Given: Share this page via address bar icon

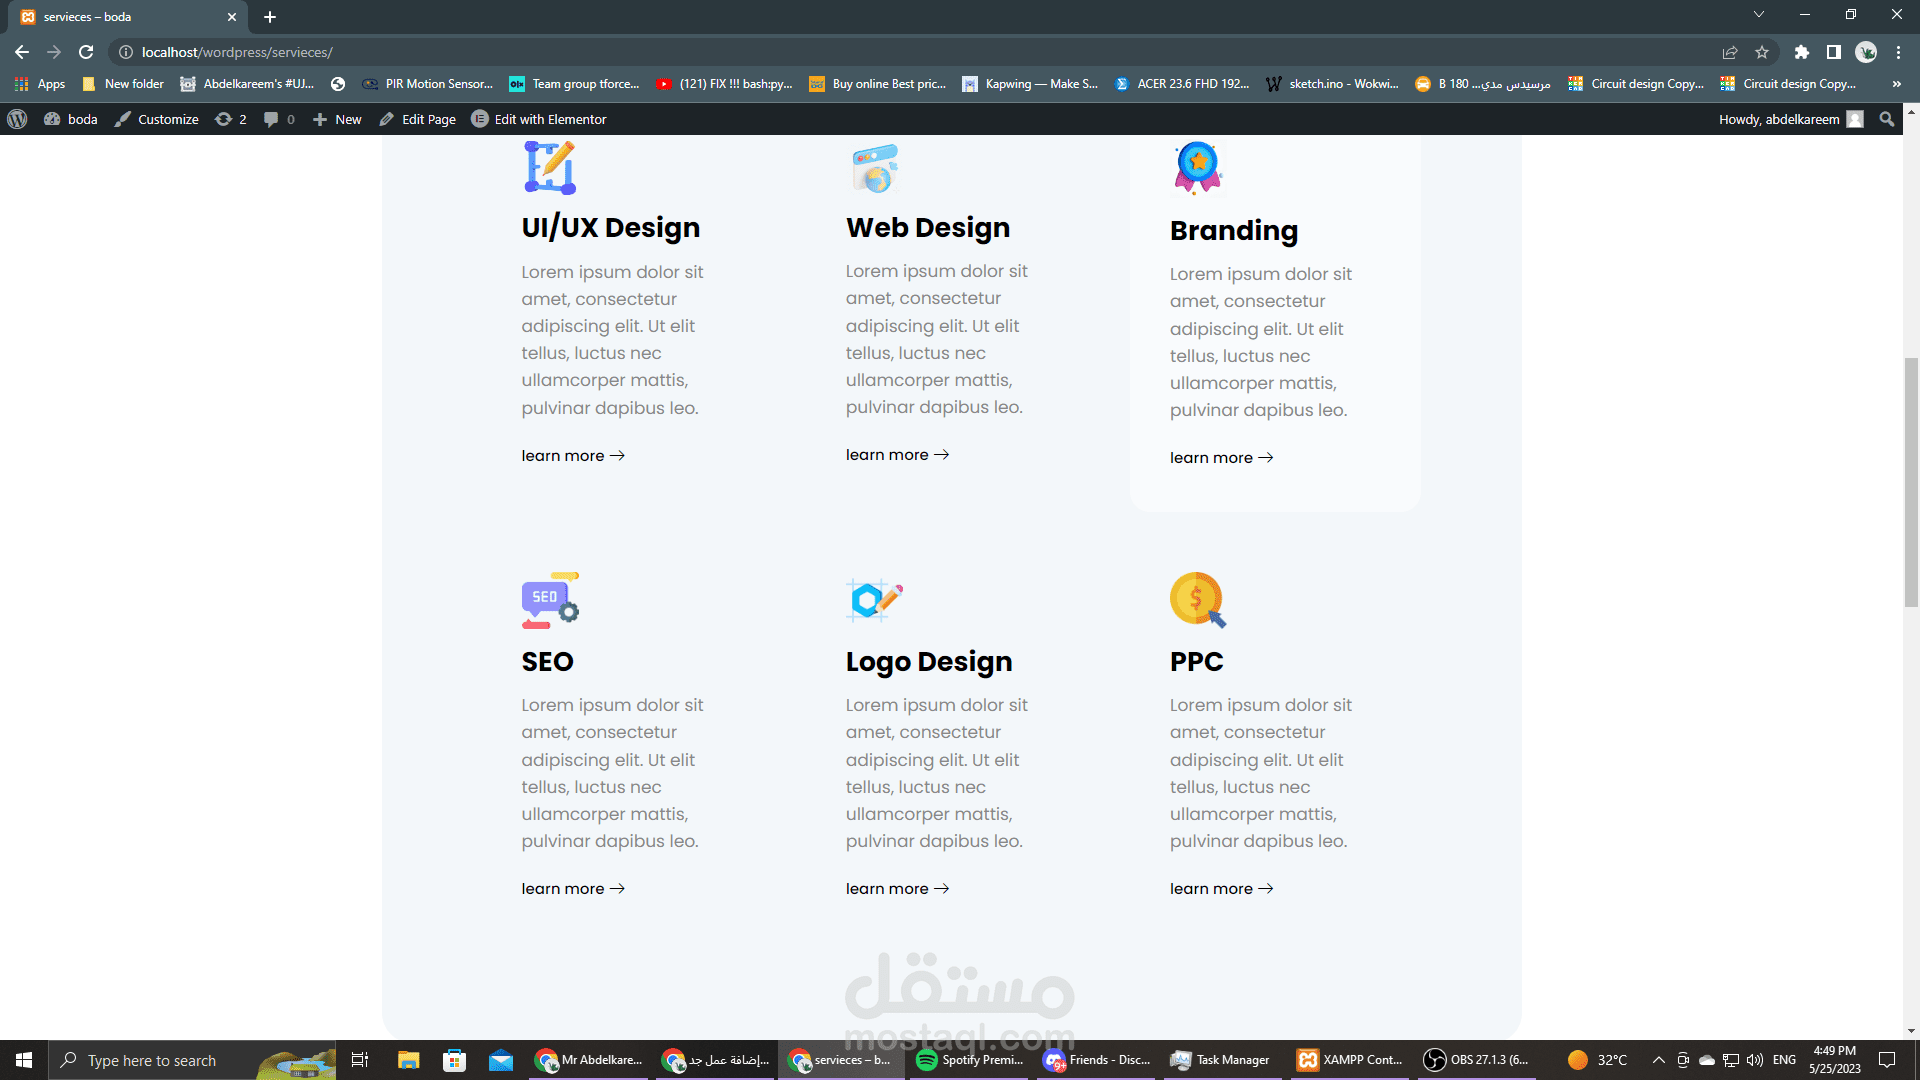Looking at the screenshot, I should tap(1729, 52).
